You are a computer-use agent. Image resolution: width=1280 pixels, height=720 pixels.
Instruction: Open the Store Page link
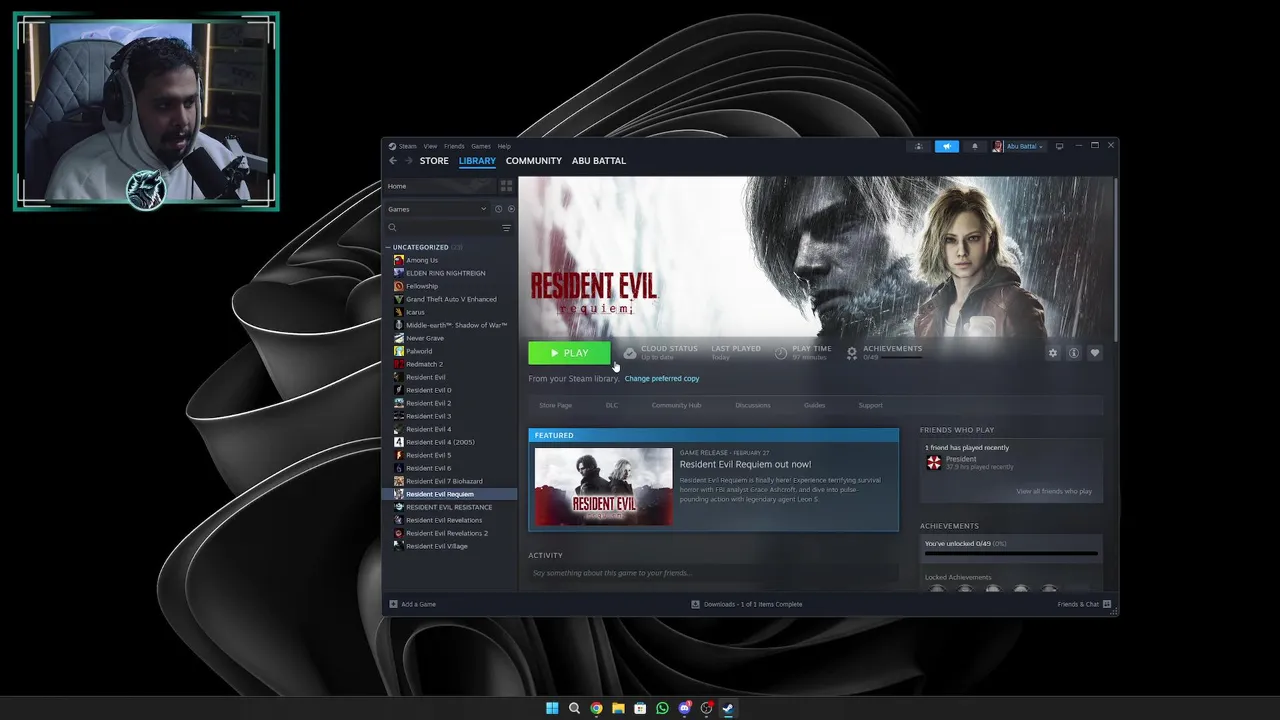tap(555, 405)
